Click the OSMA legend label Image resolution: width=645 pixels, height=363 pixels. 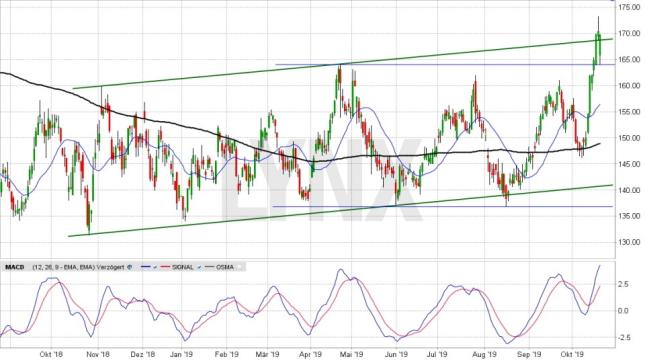click(x=225, y=267)
